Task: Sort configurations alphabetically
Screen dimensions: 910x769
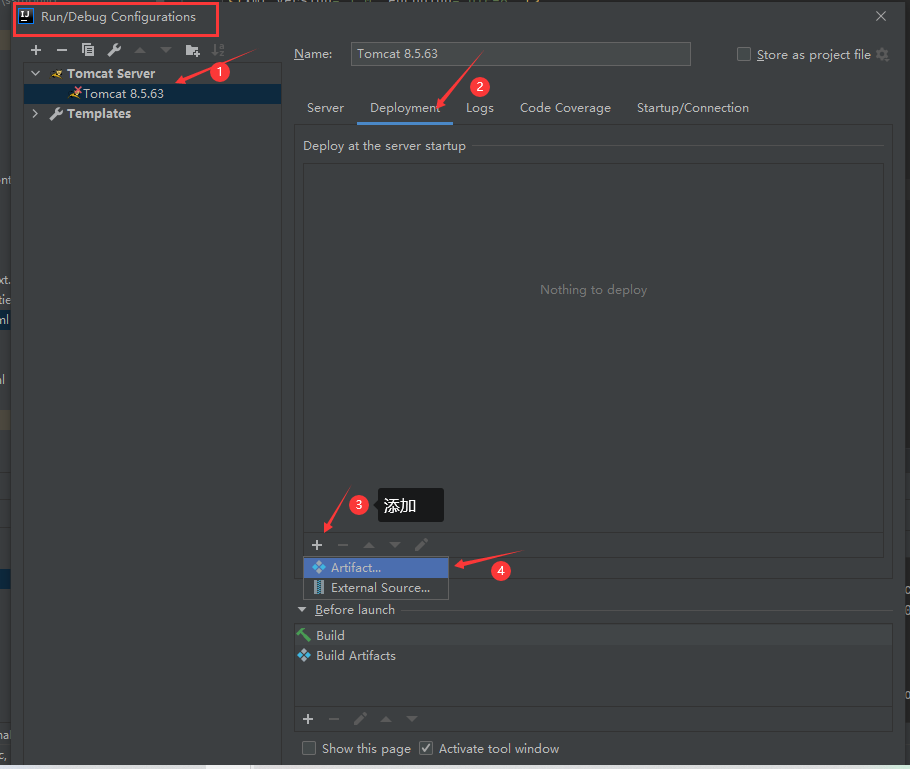Action: tap(218, 50)
